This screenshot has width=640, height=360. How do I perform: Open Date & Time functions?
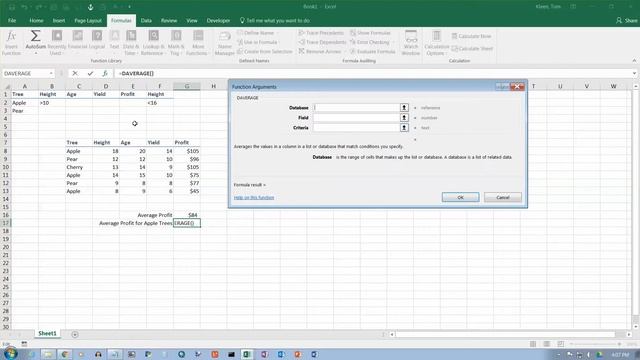(x=131, y=42)
